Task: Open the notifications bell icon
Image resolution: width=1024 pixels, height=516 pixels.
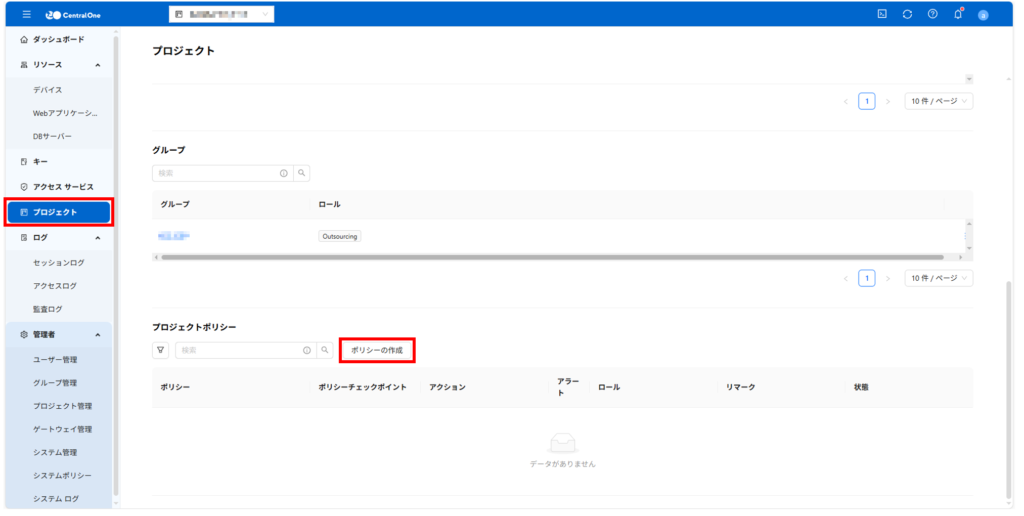Action: [958, 14]
